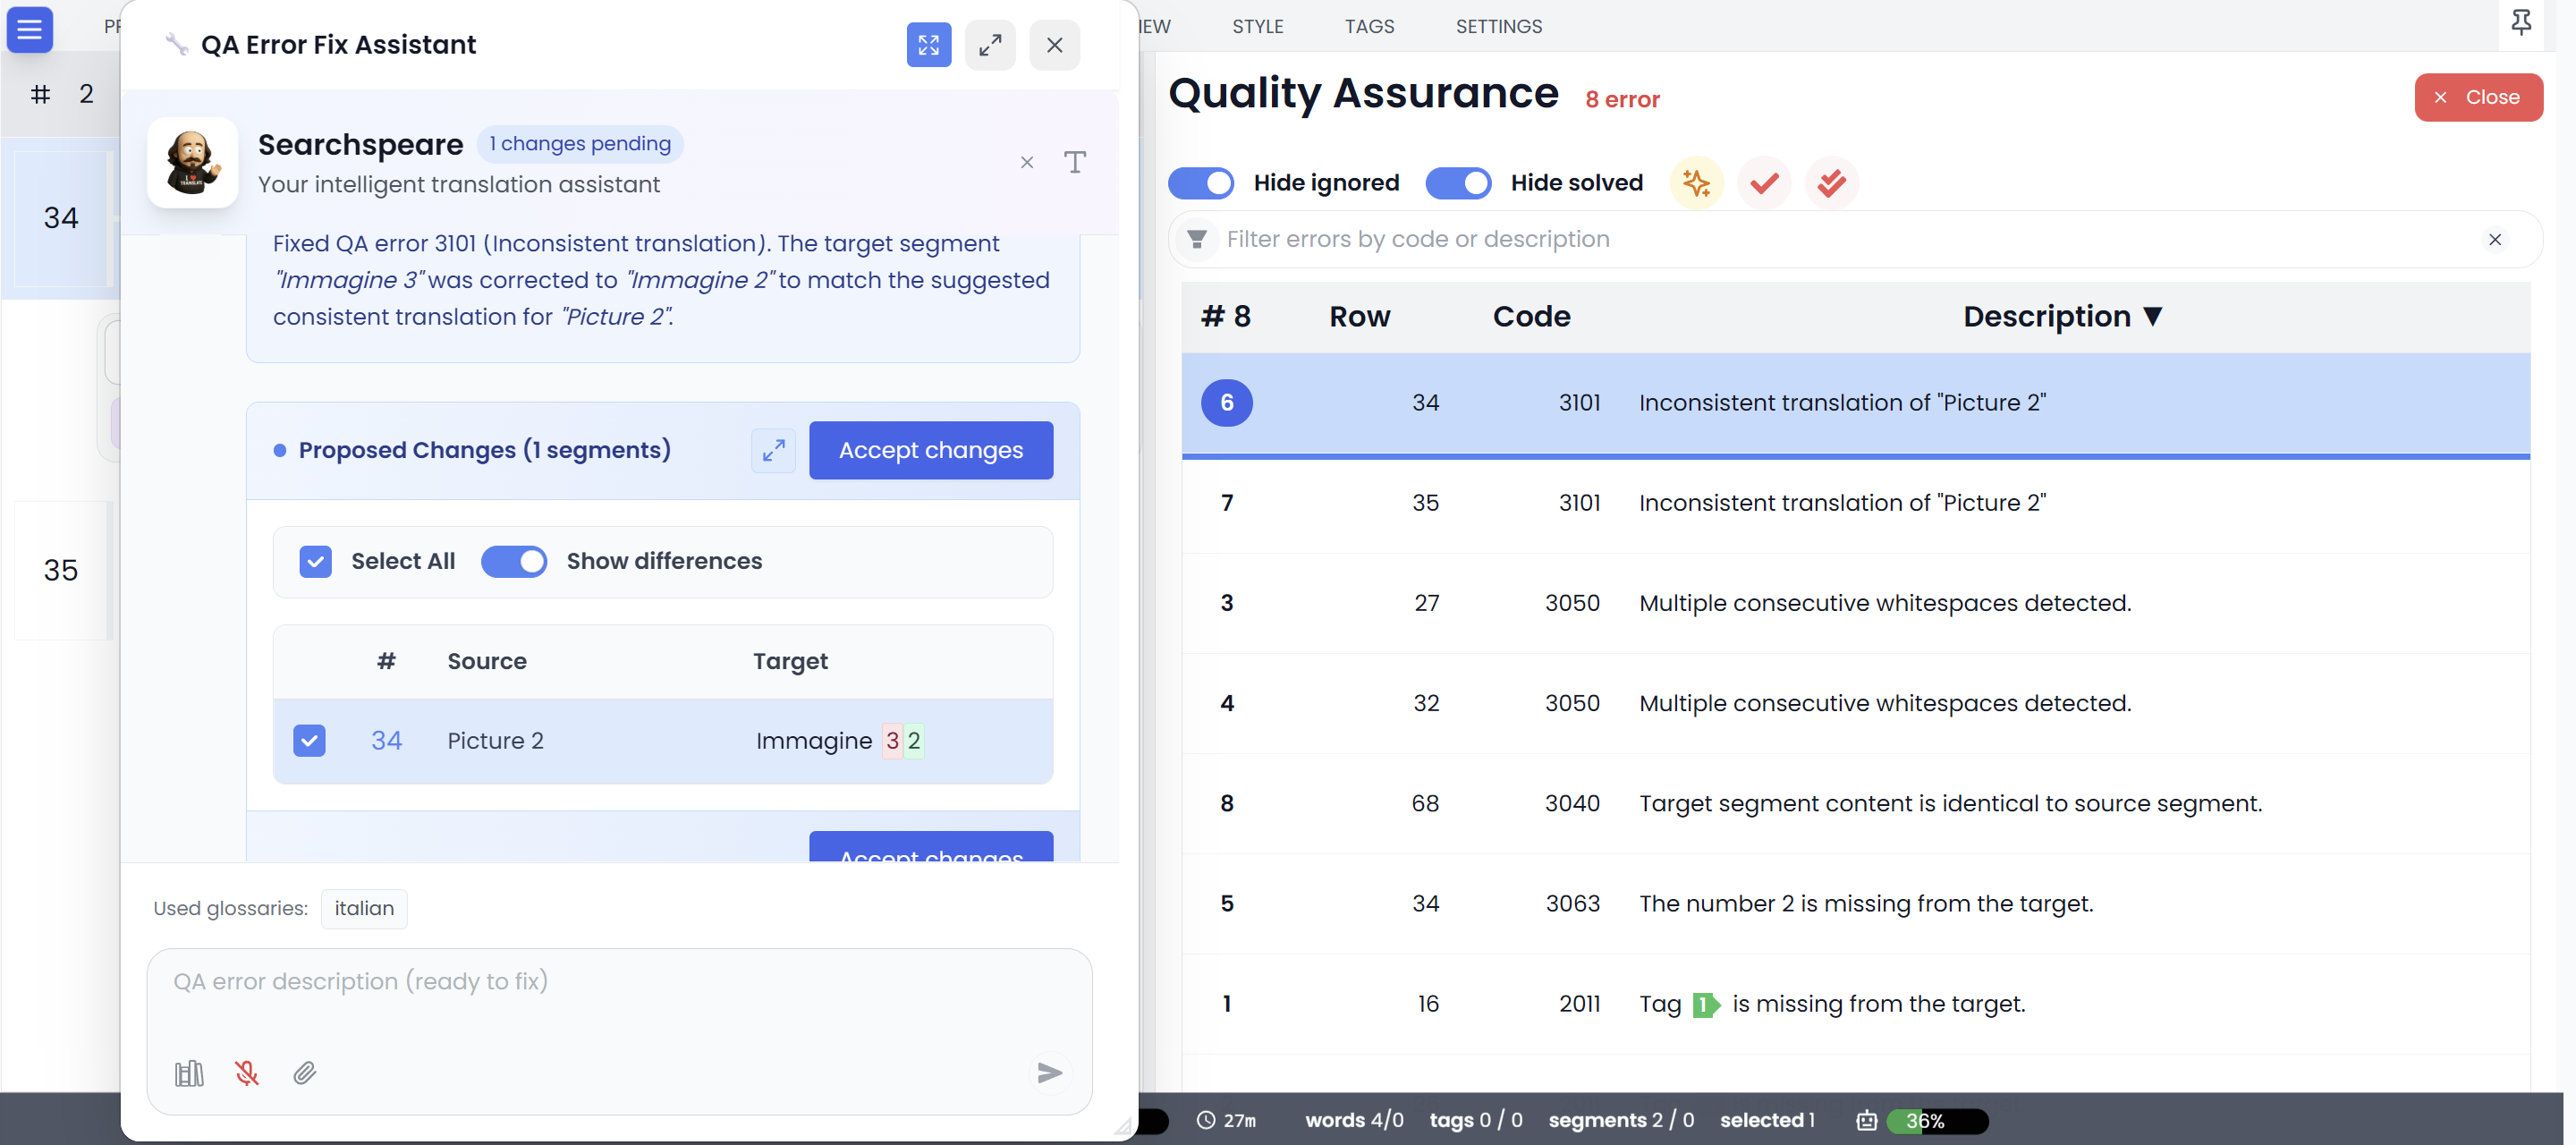The width and height of the screenshot is (2576, 1145).
Task: Uncheck the Select All checkbox
Action: [x=316, y=561]
